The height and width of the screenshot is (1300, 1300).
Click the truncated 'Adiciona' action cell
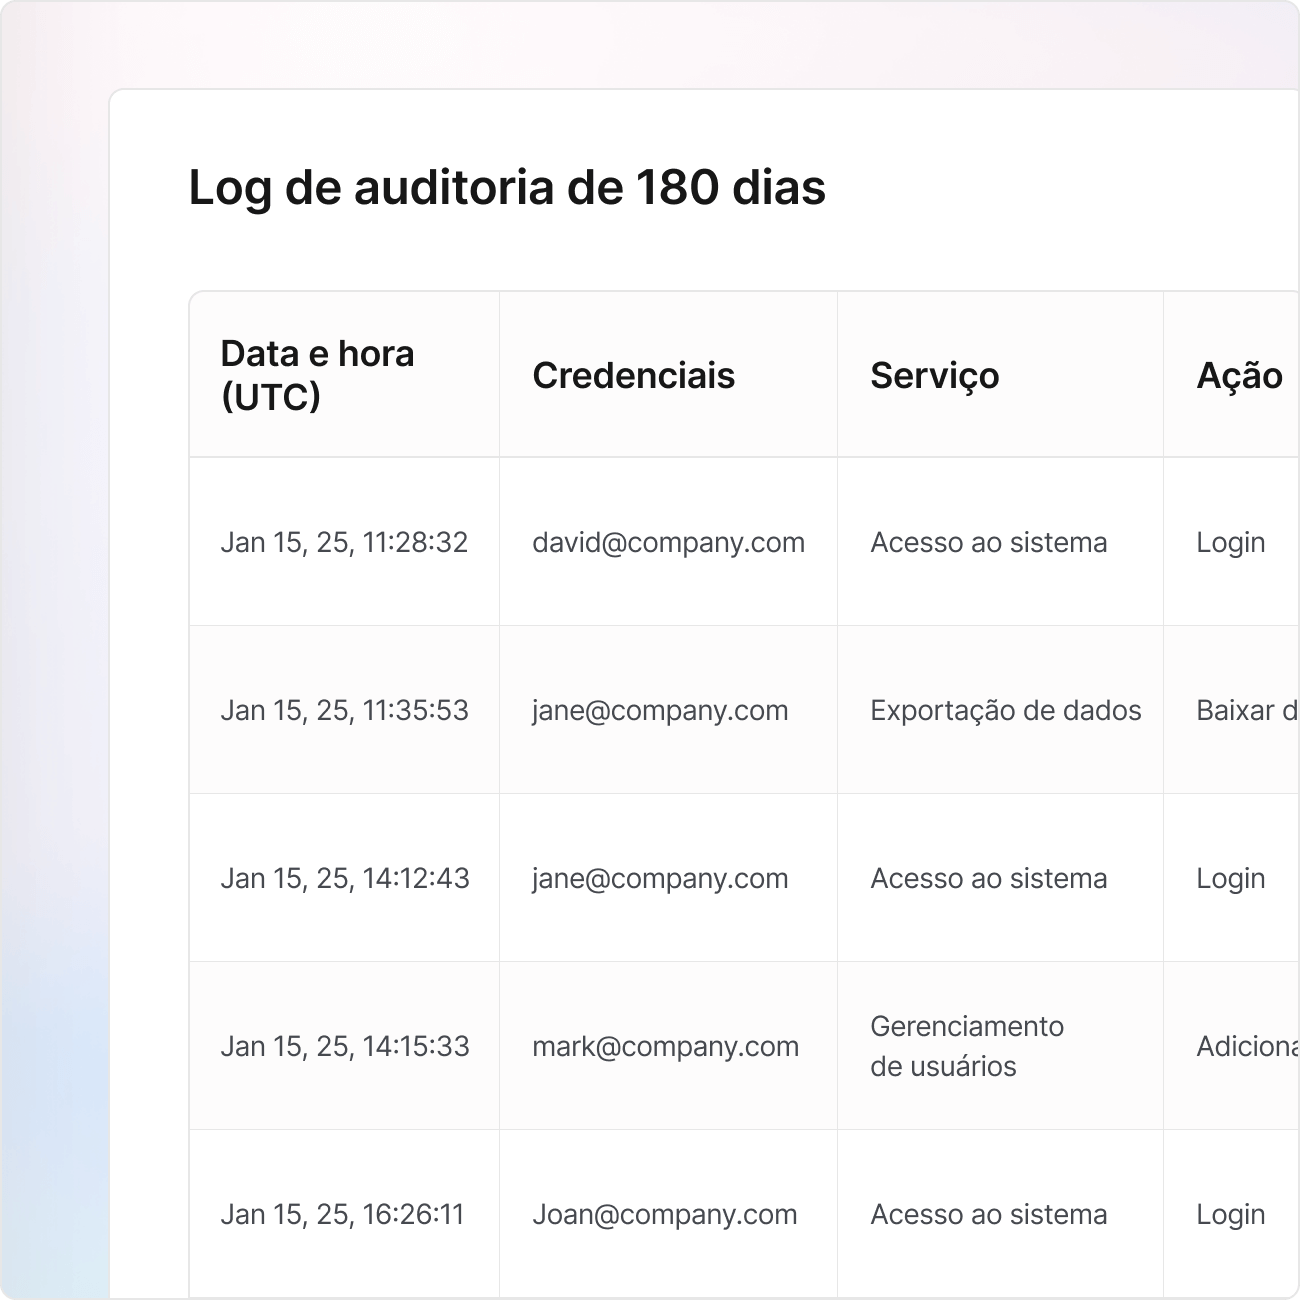[1247, 1046]
